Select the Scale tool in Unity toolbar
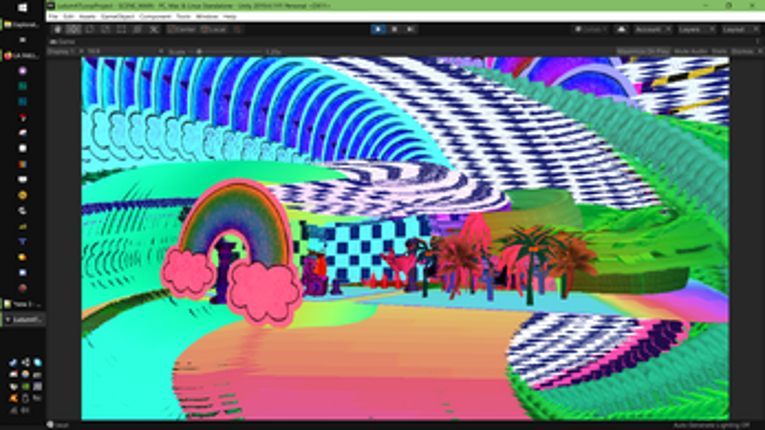 coord(105,29)
